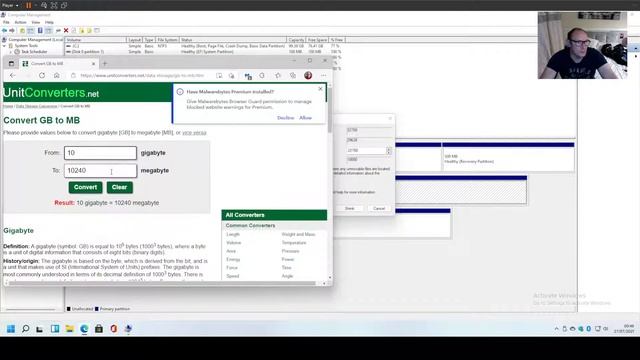Viewport: 640px width, 360px height.
Task: Open the Length converter link
Action: coord(233,234)
